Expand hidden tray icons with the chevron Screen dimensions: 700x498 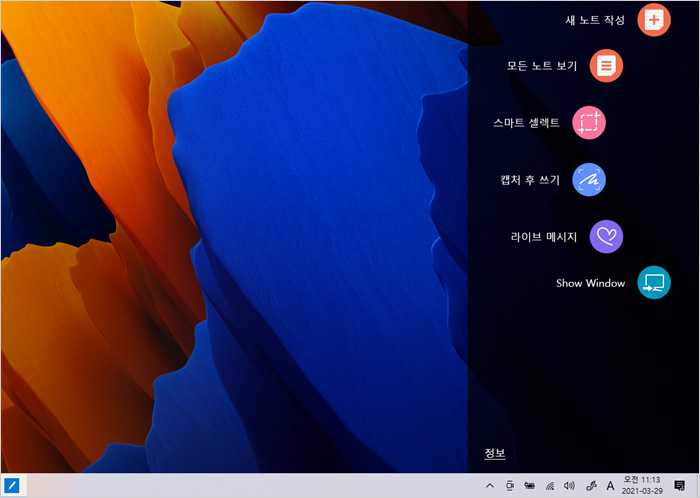[490, 486]
